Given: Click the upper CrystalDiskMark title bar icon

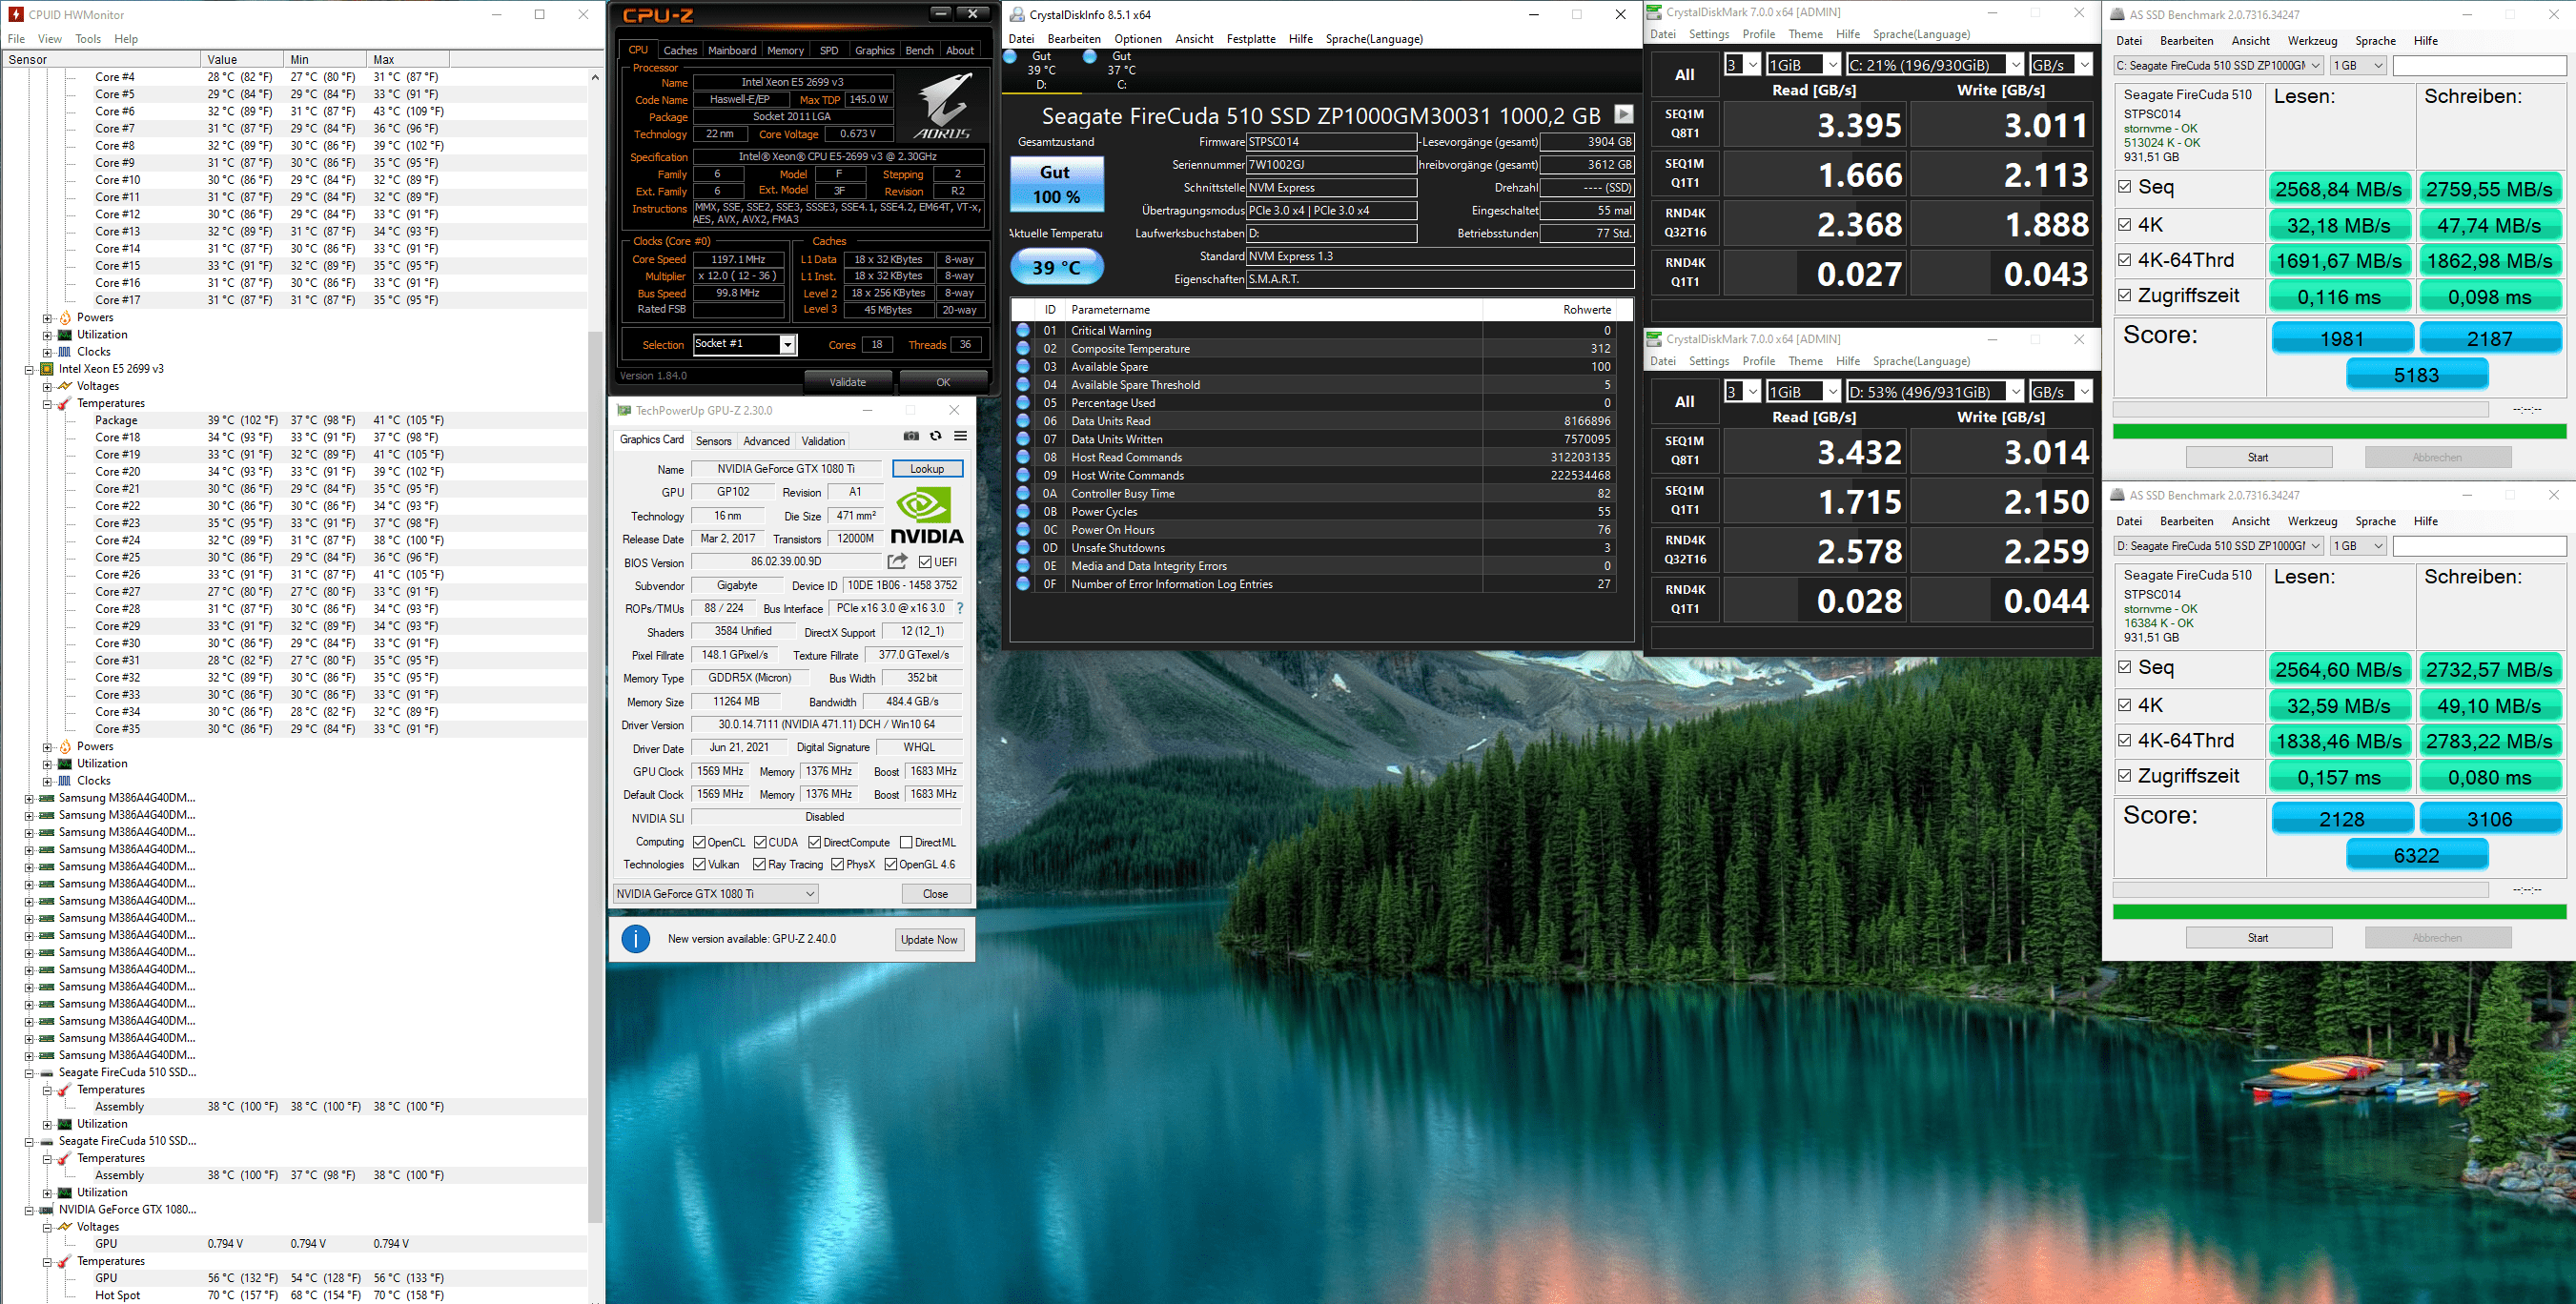Looking at the screenshot, I should pos(1654,12).
